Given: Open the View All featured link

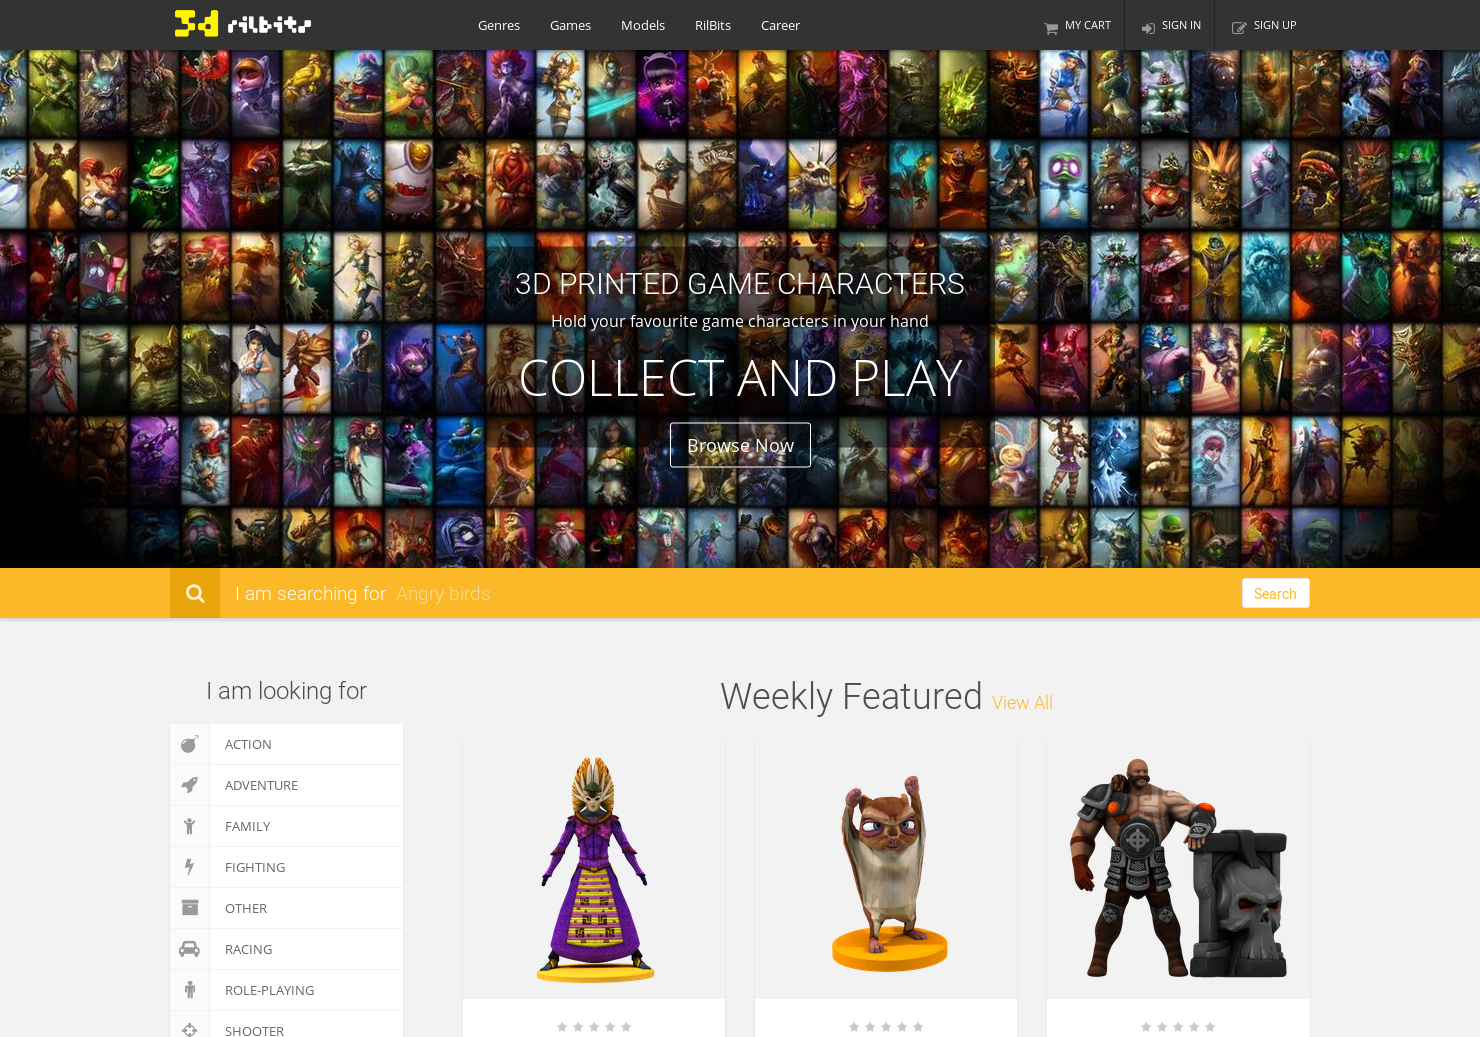Looking at the screenshot, I should [x=1022, y=703].
